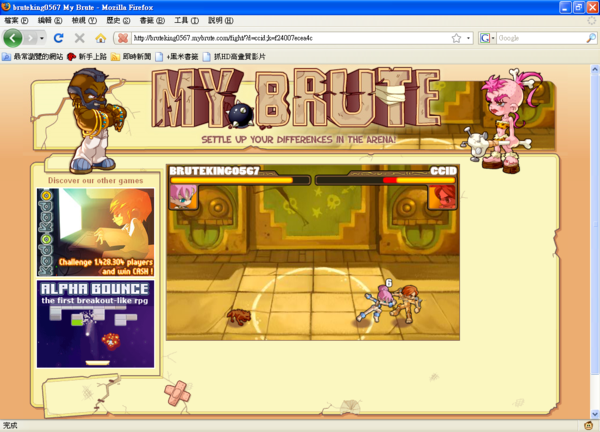This screenshot has height=432, width=600.
Task: Click the 抓HD高畫質影片 bookmark
Action: [234, 57]
